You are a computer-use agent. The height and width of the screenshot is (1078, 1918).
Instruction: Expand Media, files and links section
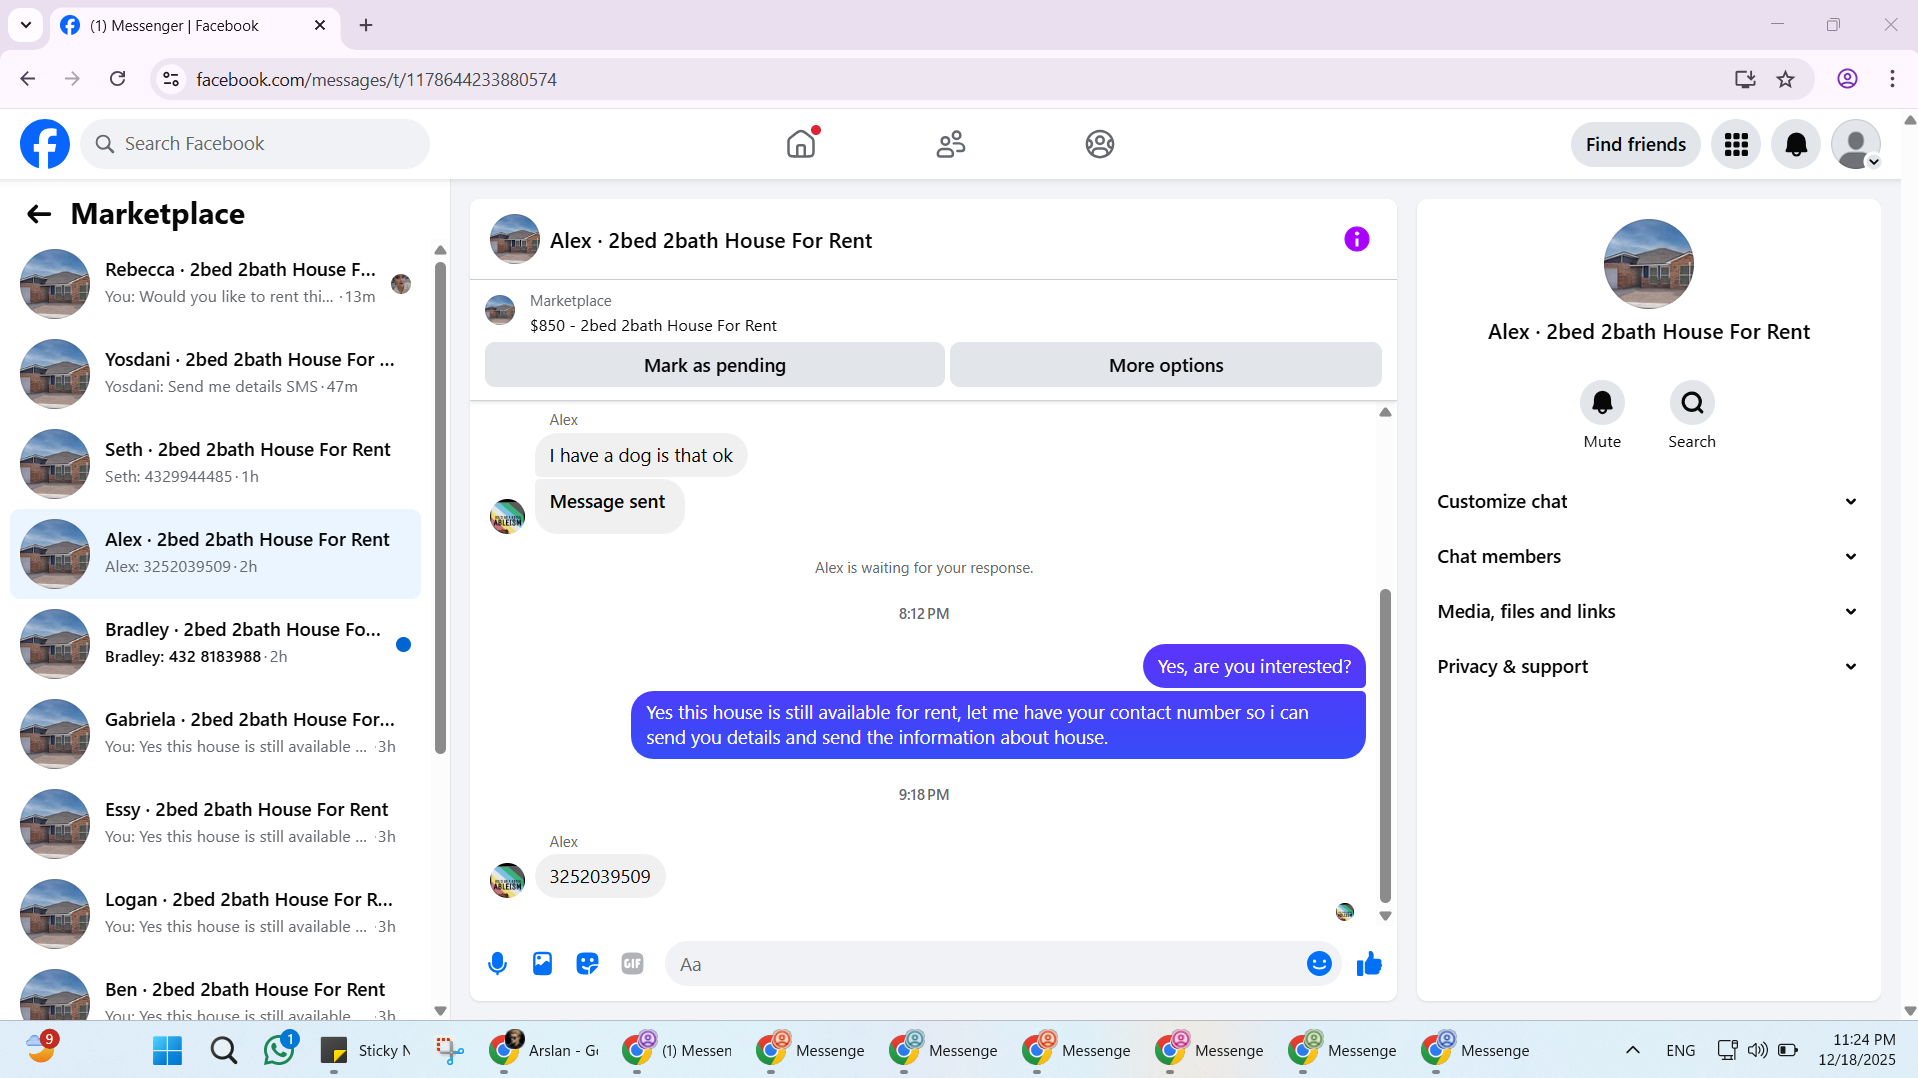point(1648,612)
